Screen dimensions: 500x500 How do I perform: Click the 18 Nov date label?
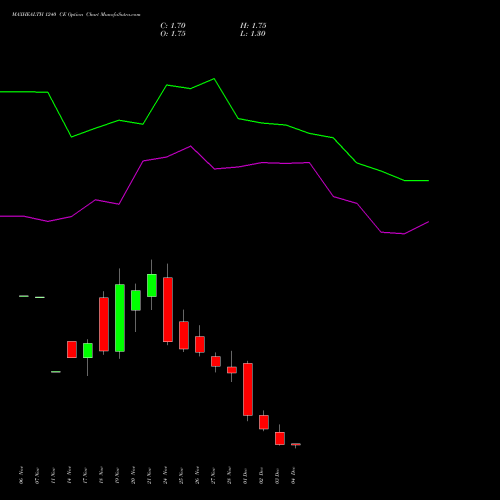coord(101,475)
